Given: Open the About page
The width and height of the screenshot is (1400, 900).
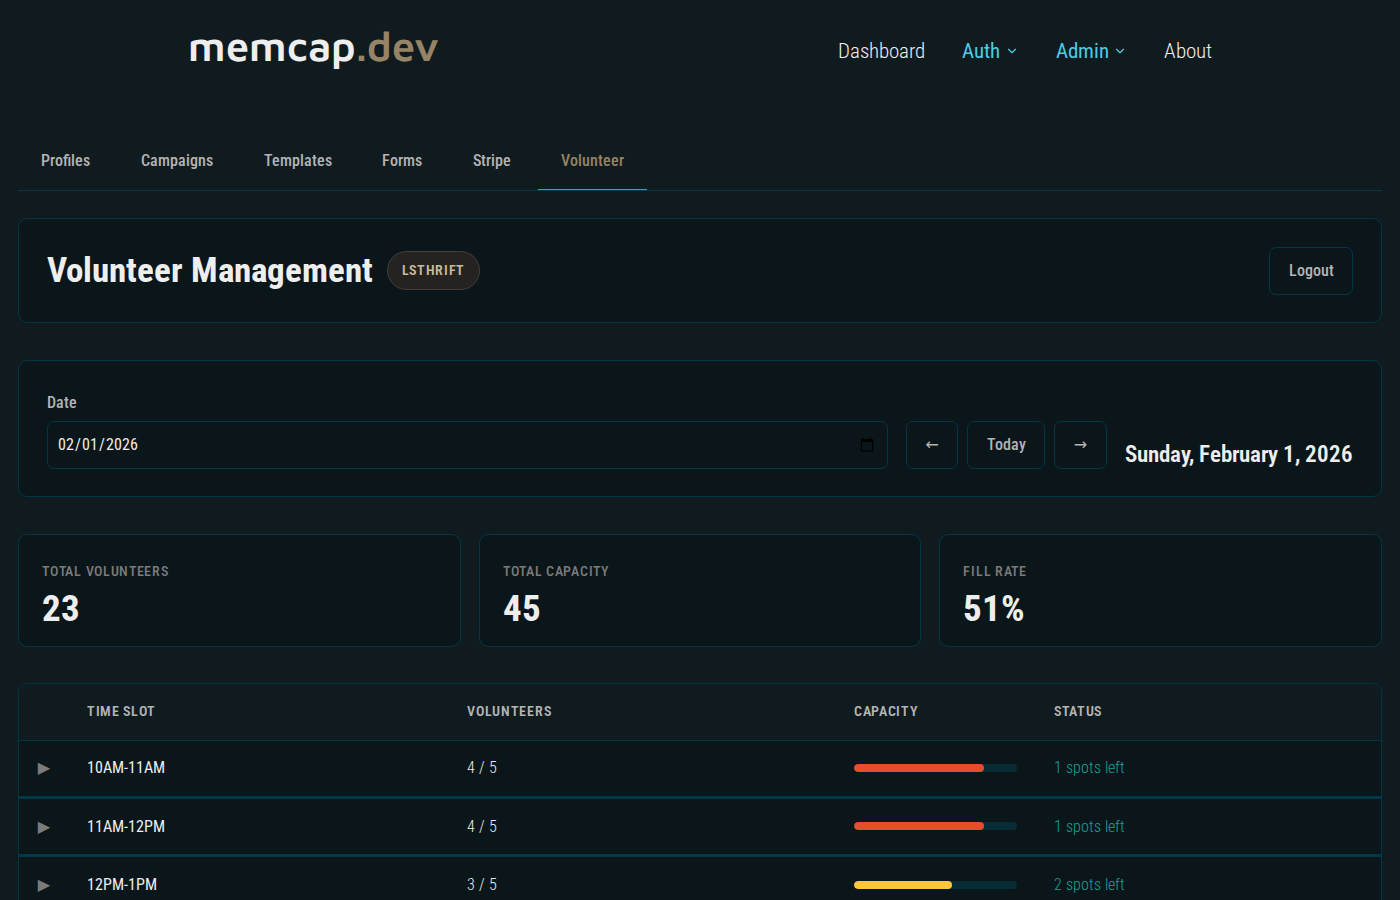Looking at the screenshot, I should [1187, 50].
